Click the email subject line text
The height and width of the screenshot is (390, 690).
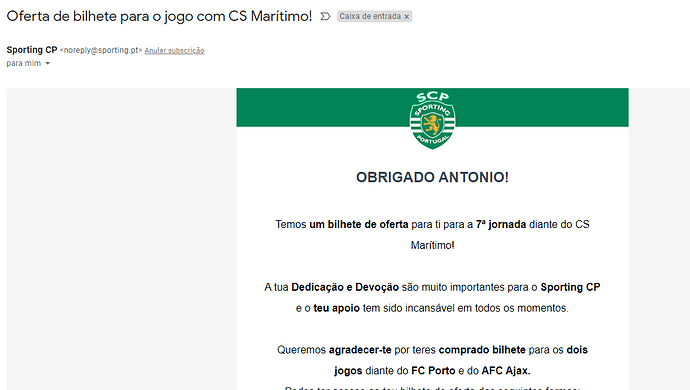pyautogui.click(x=159, y=16)
